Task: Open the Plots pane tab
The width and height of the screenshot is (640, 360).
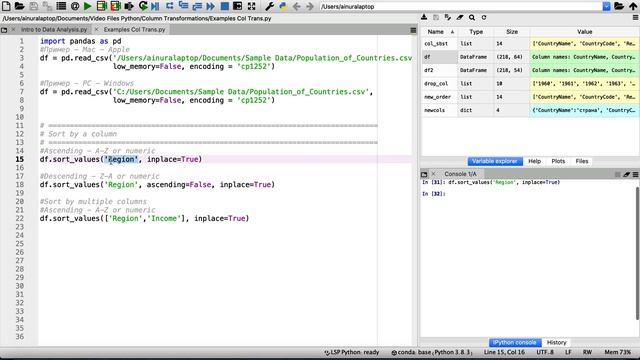Action: (x=558, y=161)
